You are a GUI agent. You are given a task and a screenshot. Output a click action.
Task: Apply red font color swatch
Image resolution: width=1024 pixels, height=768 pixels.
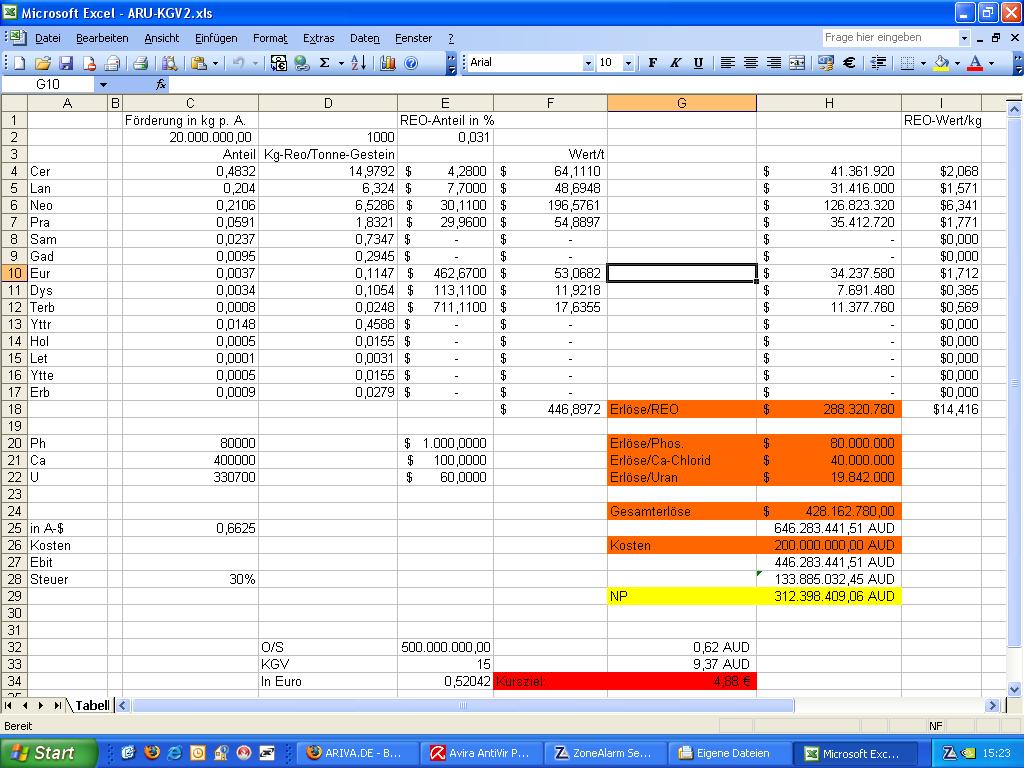(x=976, y=63)
